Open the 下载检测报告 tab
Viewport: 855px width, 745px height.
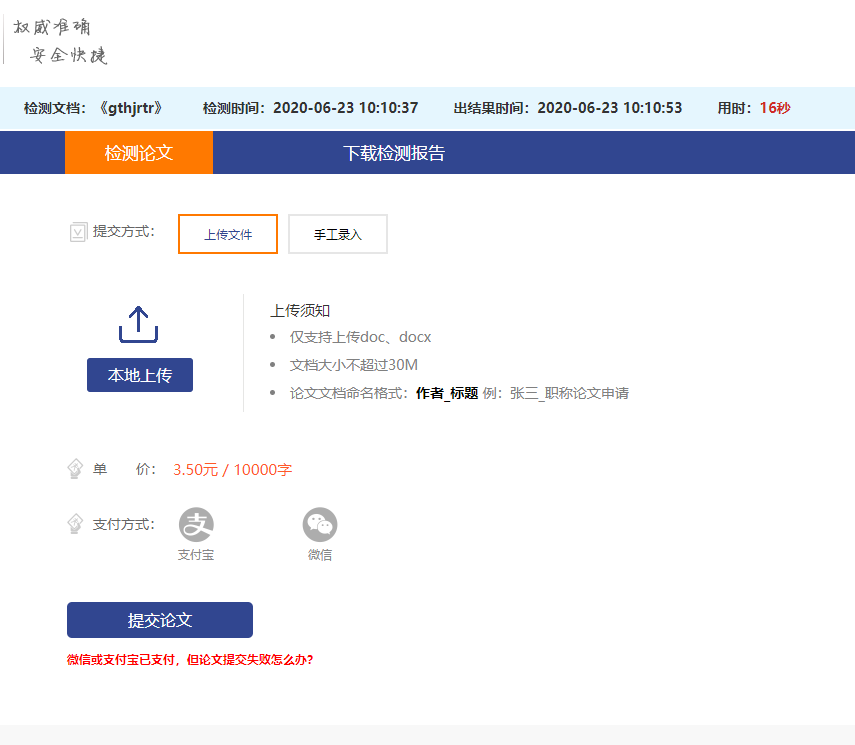click(394, 153)
